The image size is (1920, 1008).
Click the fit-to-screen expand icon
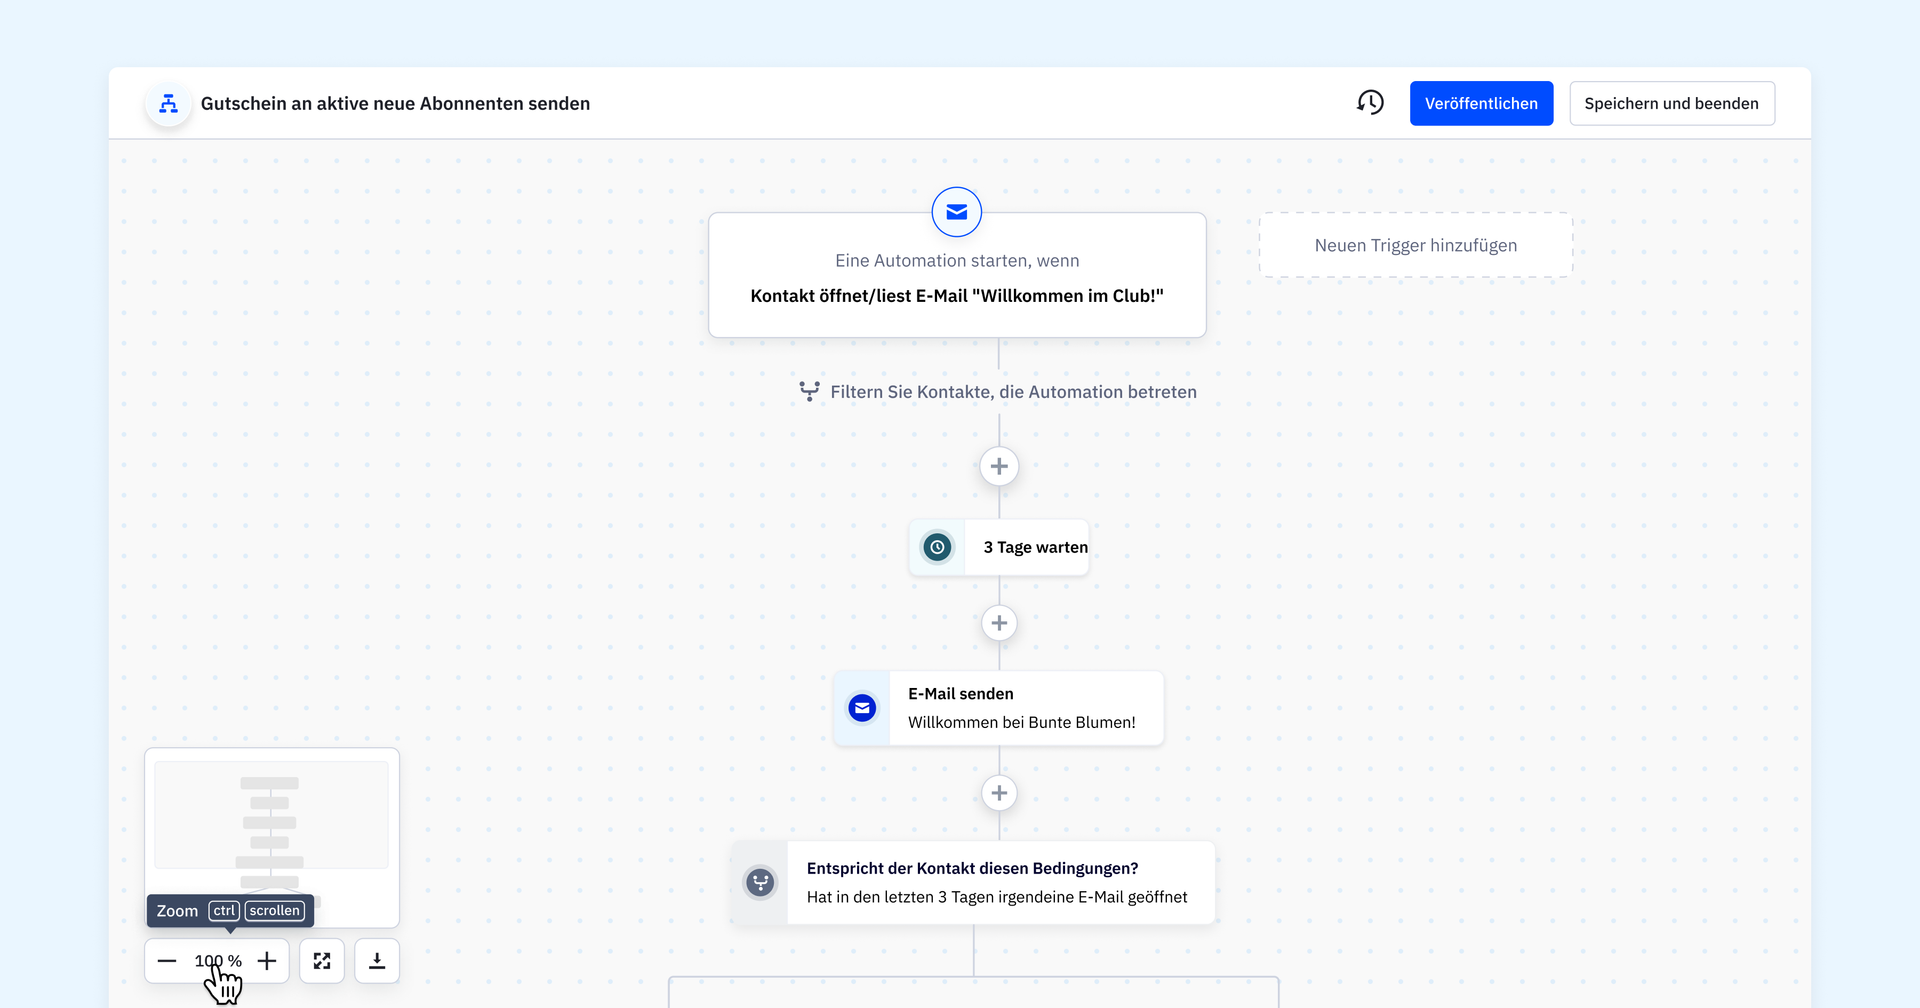click(x=322, y=961)
